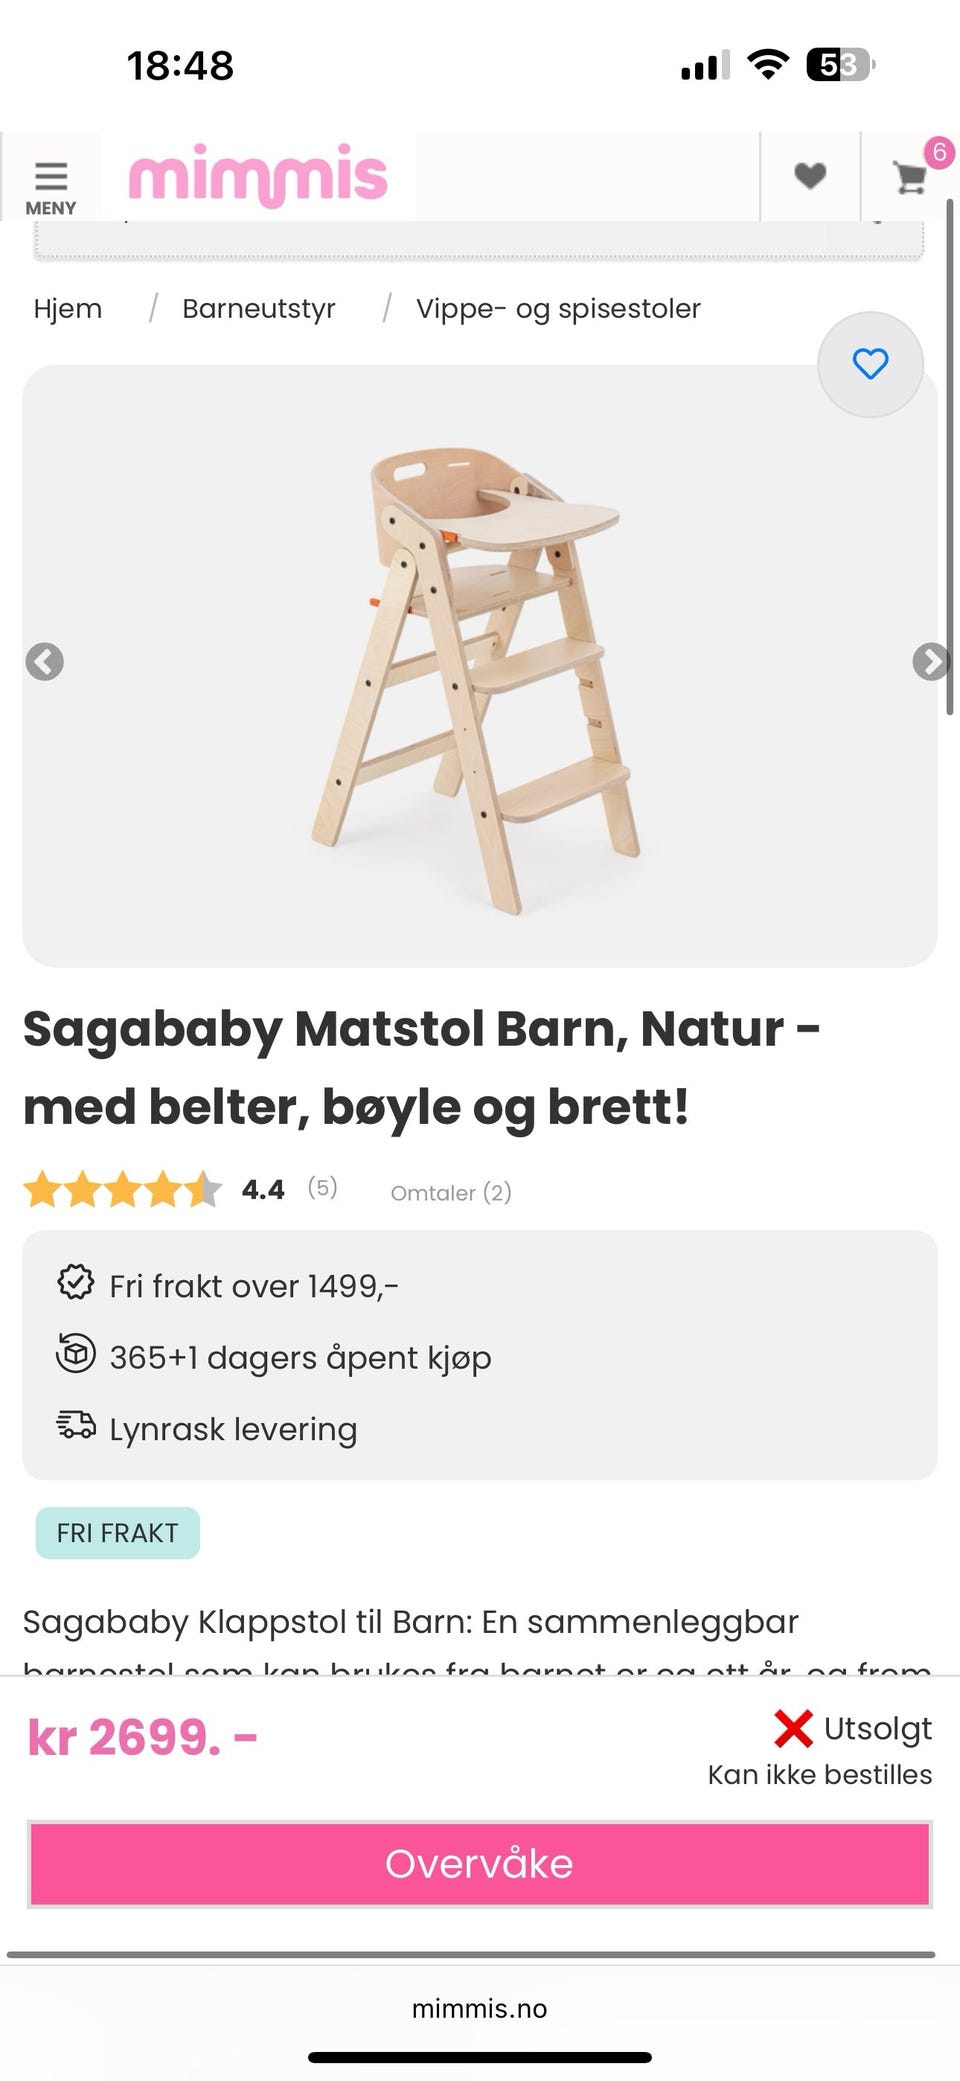Click the page scrollbar on right edge
Screen dimensions: 960x2081
pyautogui.click(x=949, y=457)
